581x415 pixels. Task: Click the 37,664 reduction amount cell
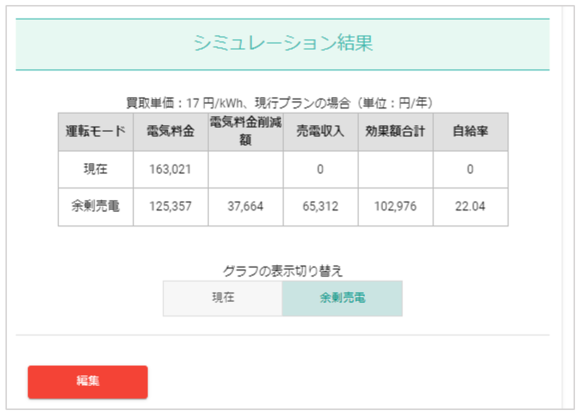[x=246, y=207]
